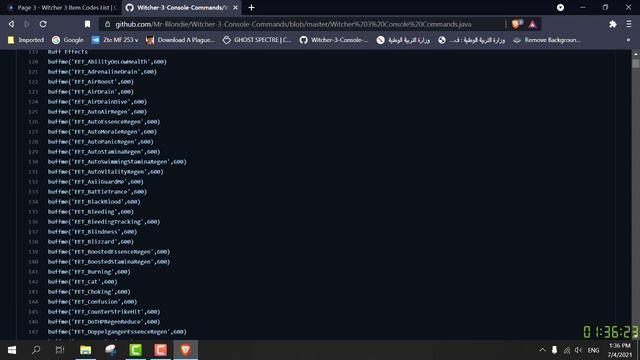The width and height of the screenshot is (640, 360).
Task: Click the EET_AirDrainDive code line
Action: (97, 102)
